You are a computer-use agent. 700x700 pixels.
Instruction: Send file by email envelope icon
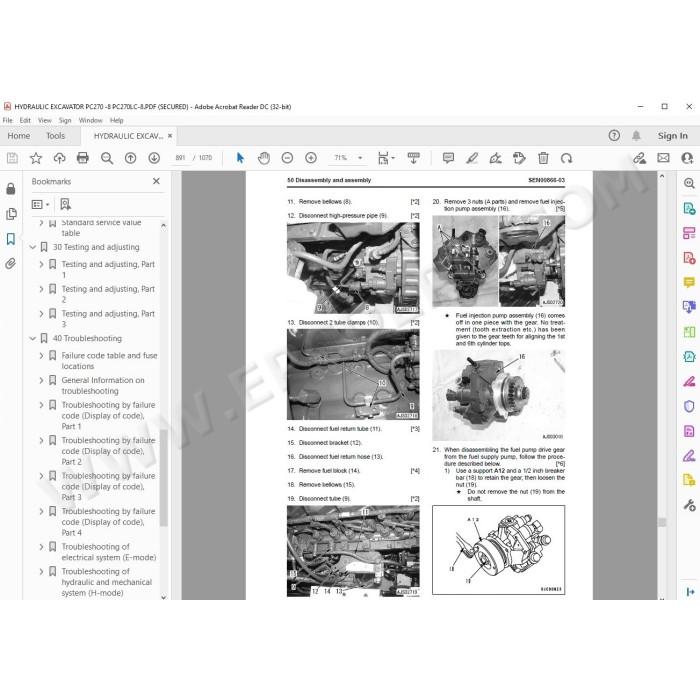pyautogui.click(x=663, y=158)
